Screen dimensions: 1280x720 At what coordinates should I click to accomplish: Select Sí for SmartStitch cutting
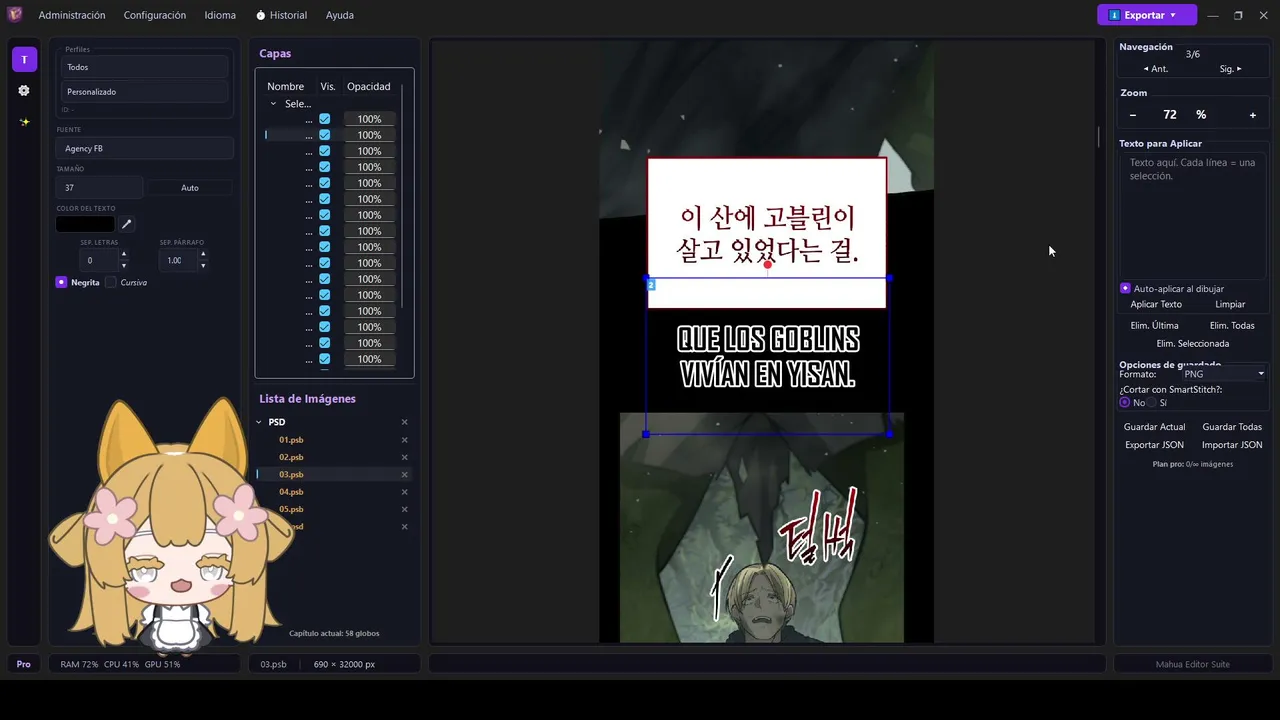(1151, 402)
